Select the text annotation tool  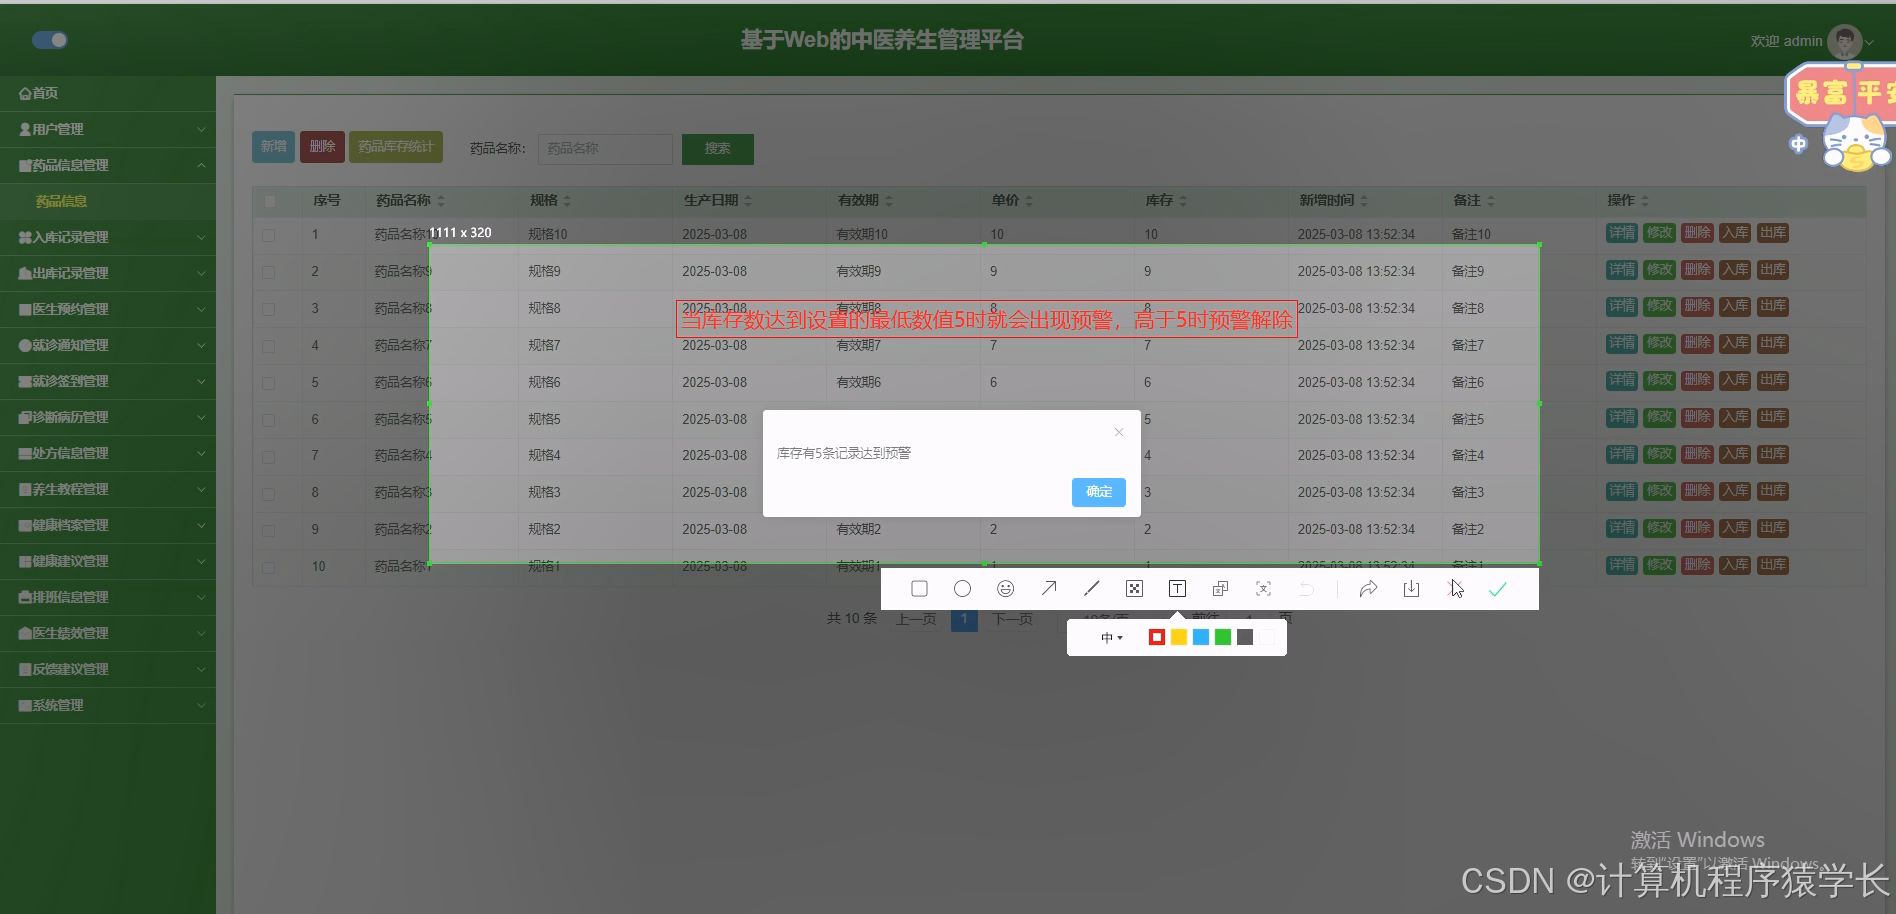coord(1177,588)
